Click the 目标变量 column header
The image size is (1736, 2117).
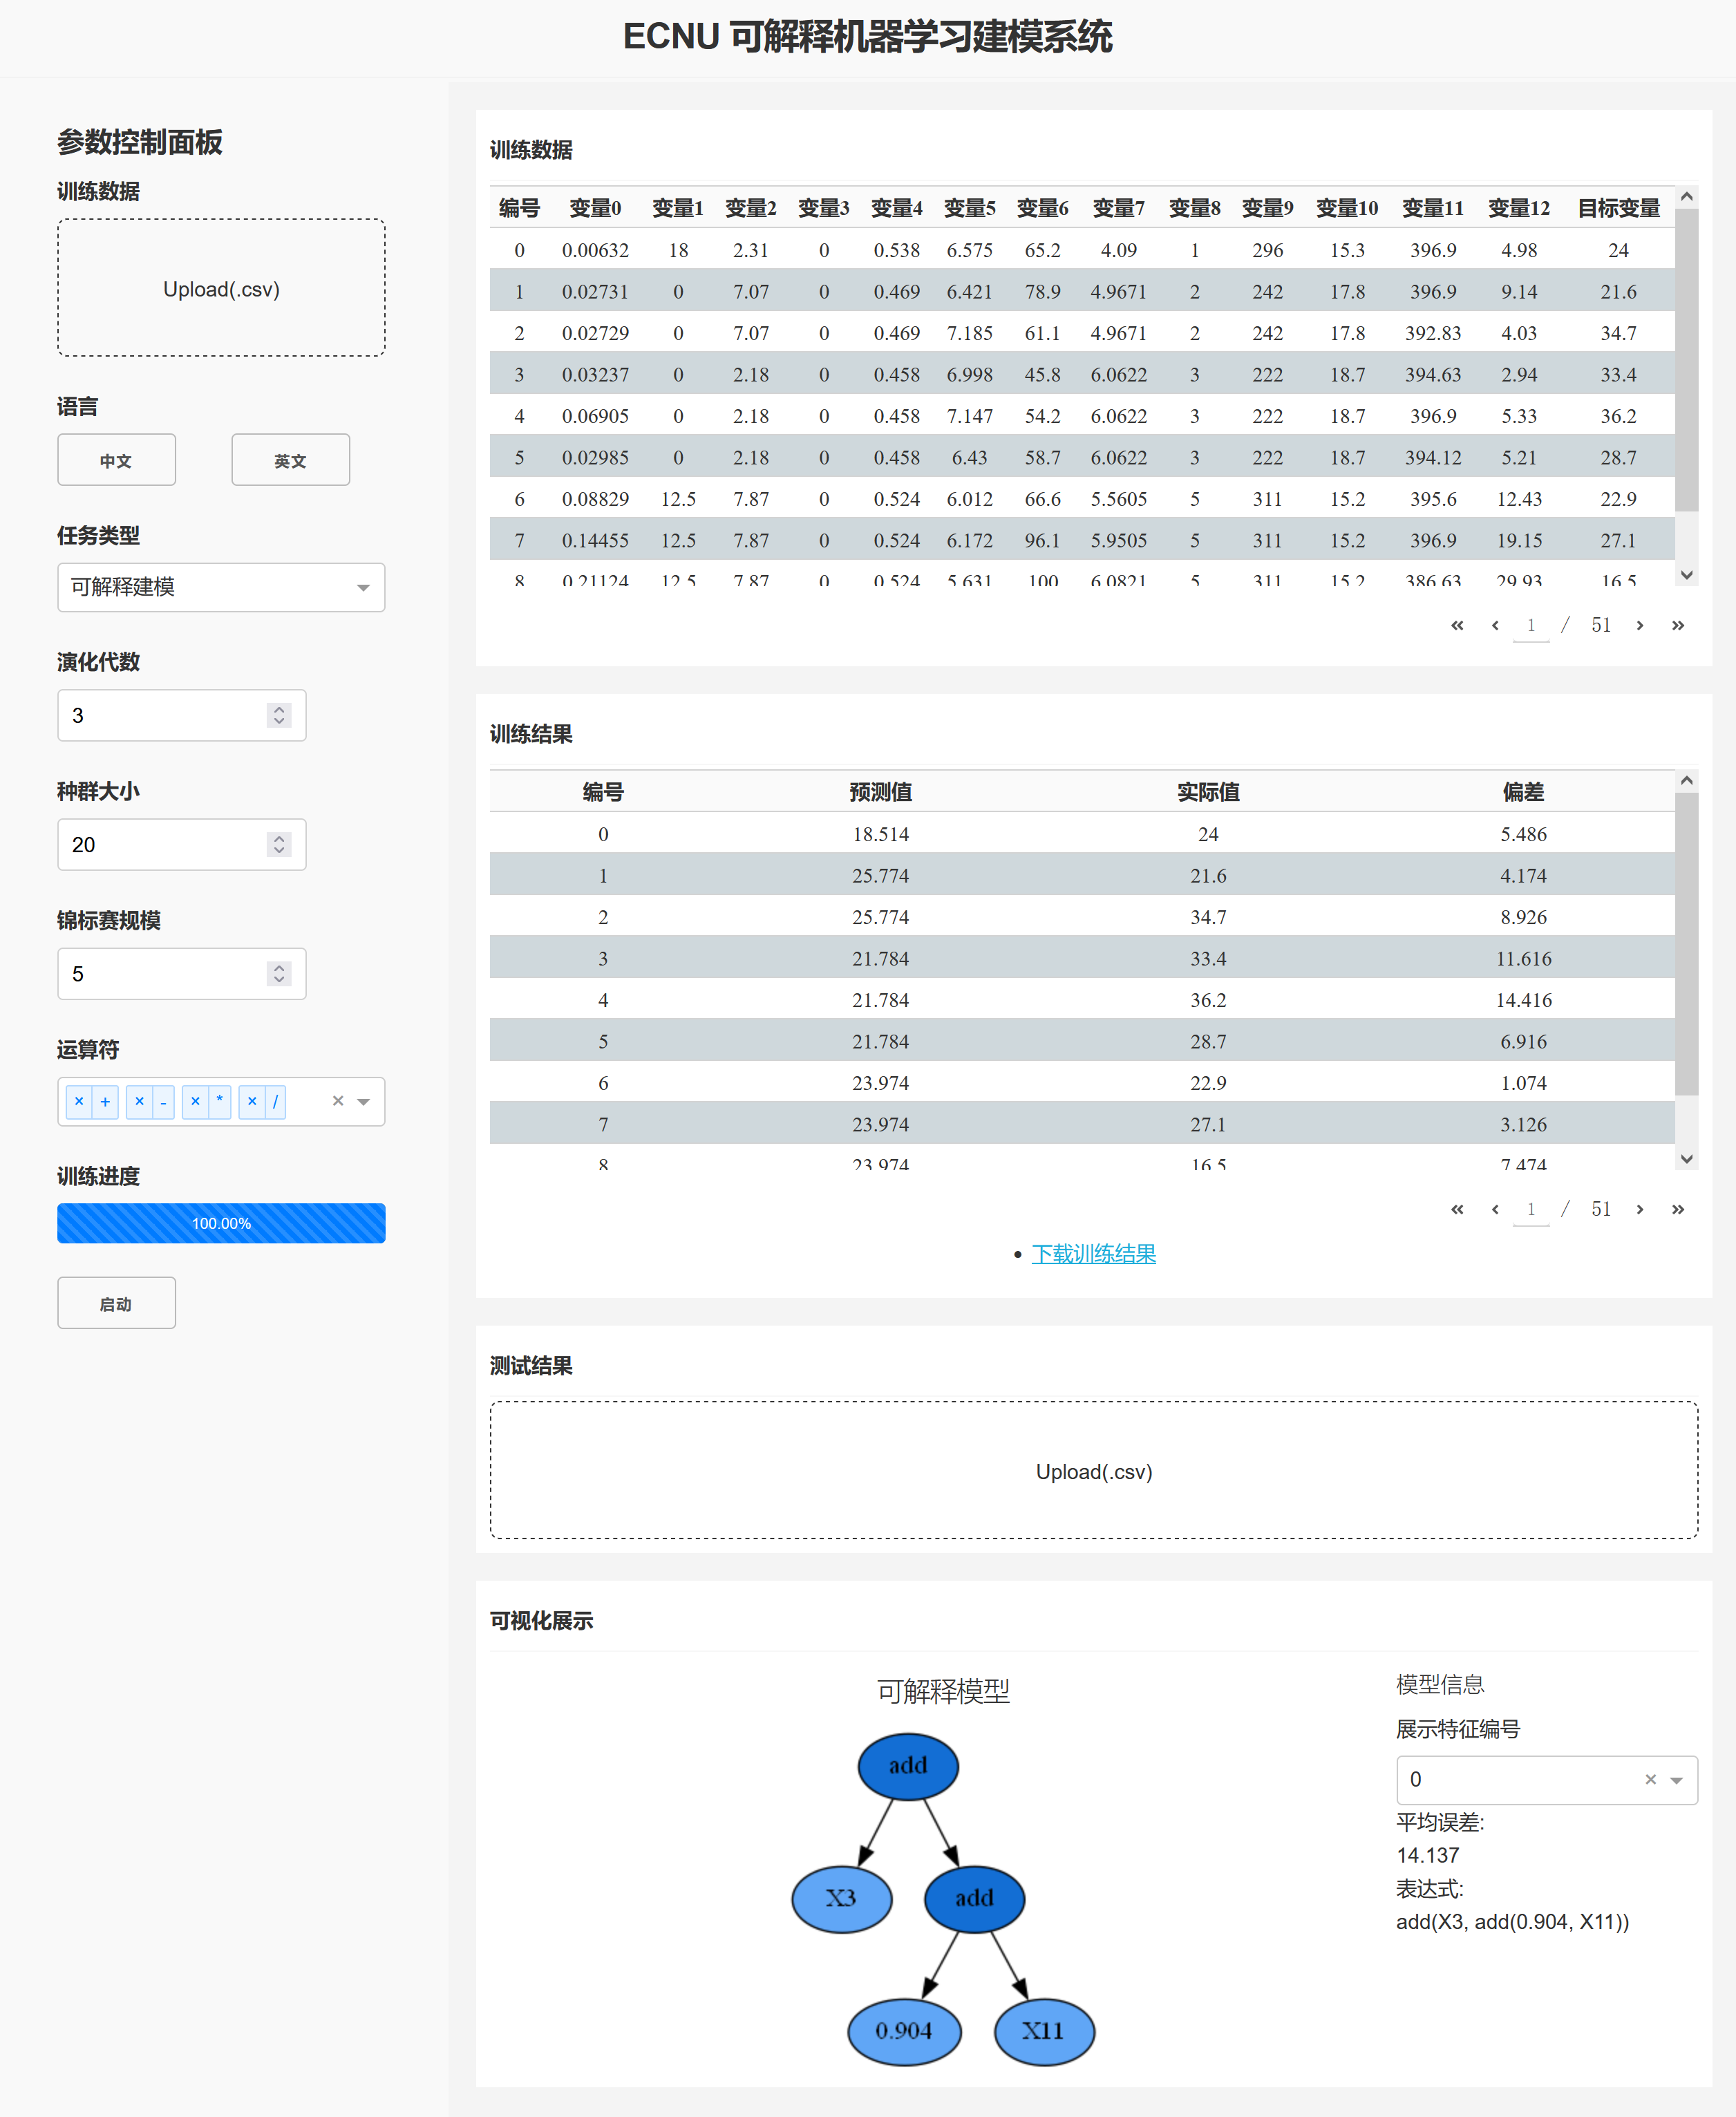pyautogui.click(x=1618, y=208)
